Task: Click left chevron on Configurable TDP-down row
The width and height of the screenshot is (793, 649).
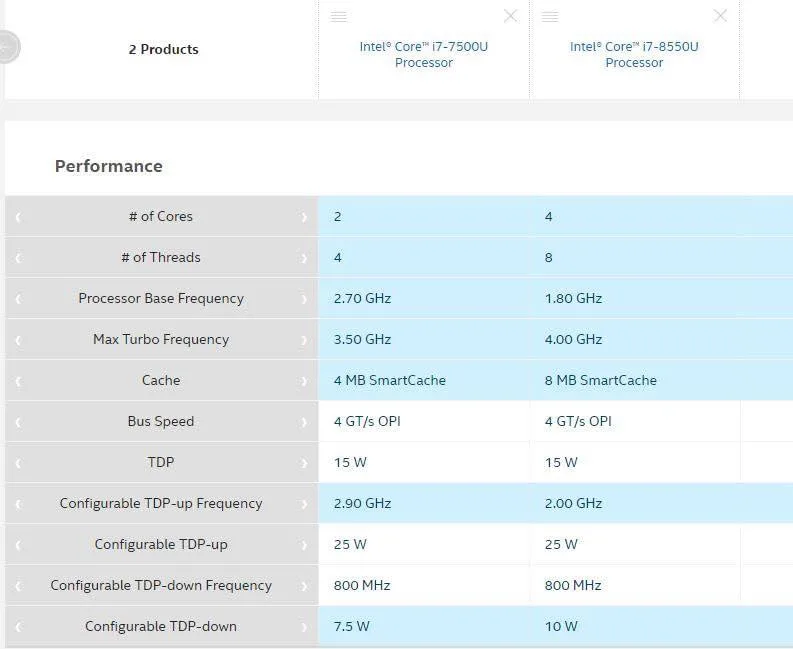Action: click(18, 627)
